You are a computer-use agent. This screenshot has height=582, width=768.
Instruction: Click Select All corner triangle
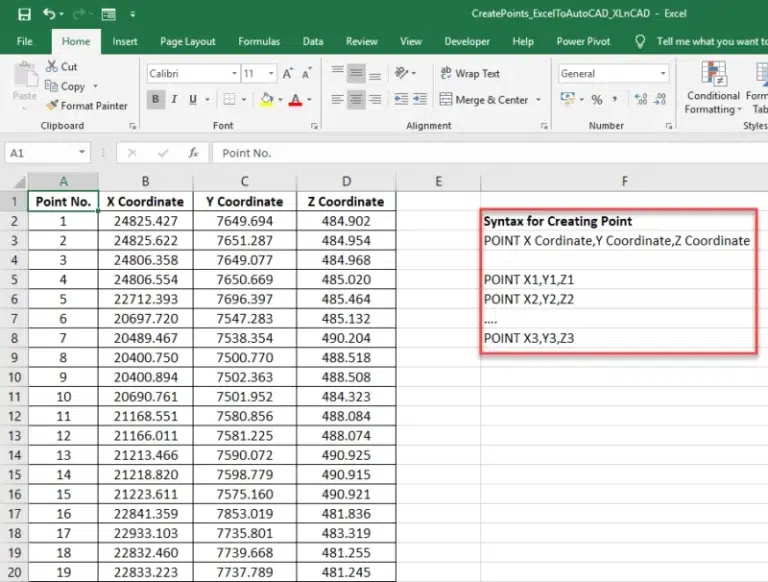point(19,182)
